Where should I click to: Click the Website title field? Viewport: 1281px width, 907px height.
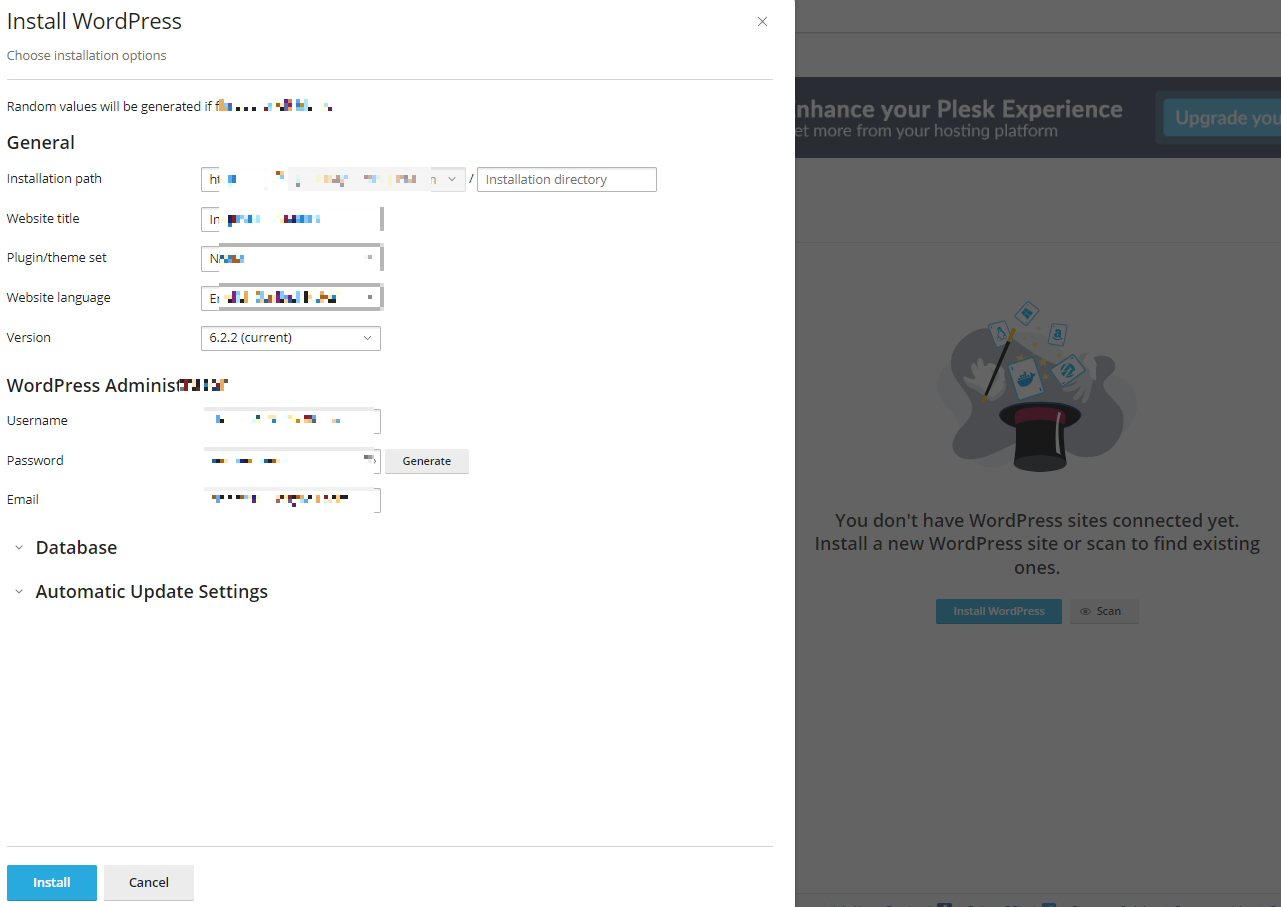[x=291, y=219]
